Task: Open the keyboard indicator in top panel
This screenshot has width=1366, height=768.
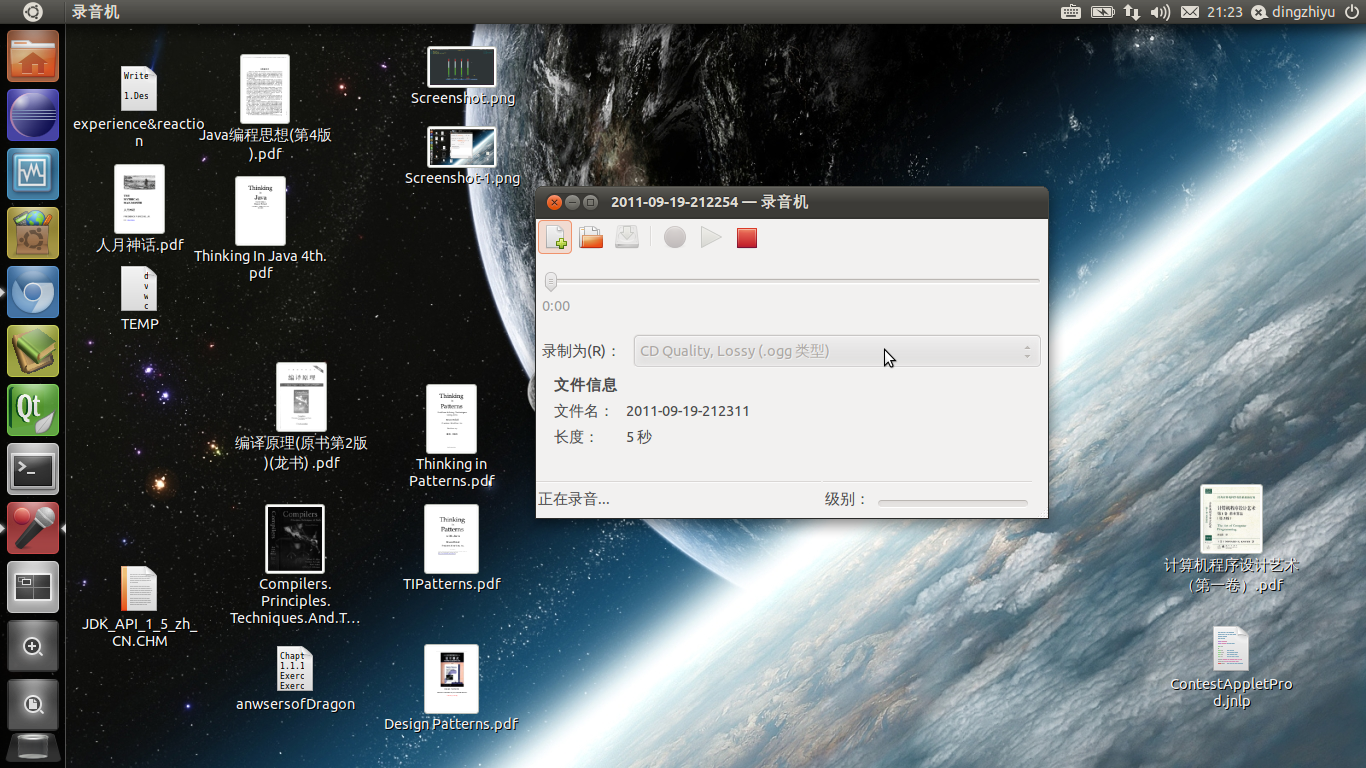Action: 1071,12
